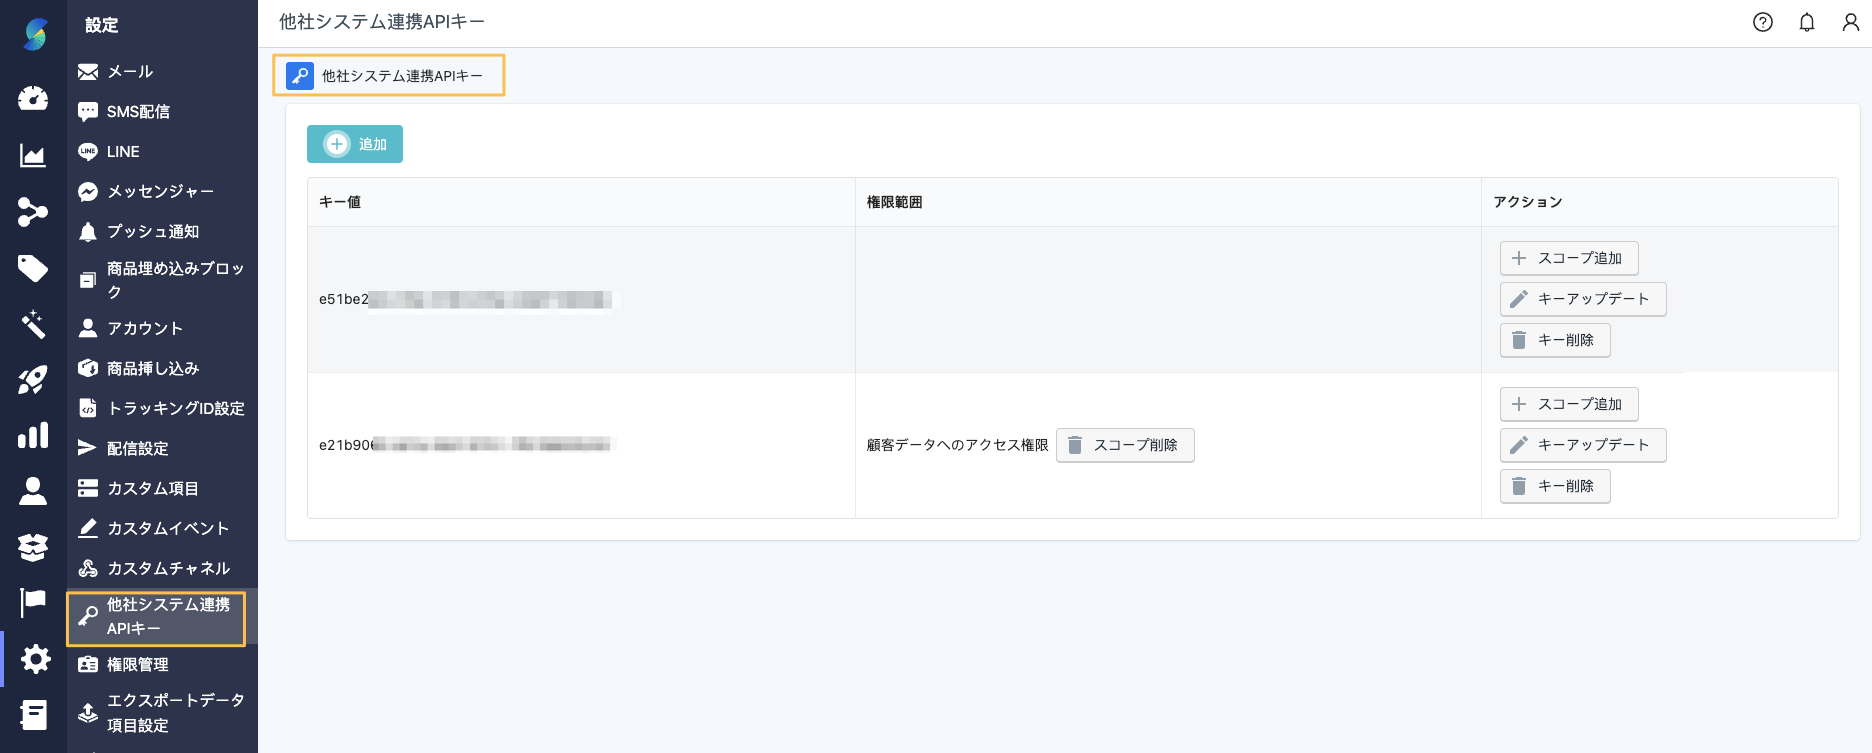Open notifications bell icon
The width and height of the screenshot is (1872, 753).
coord(1807,22)
